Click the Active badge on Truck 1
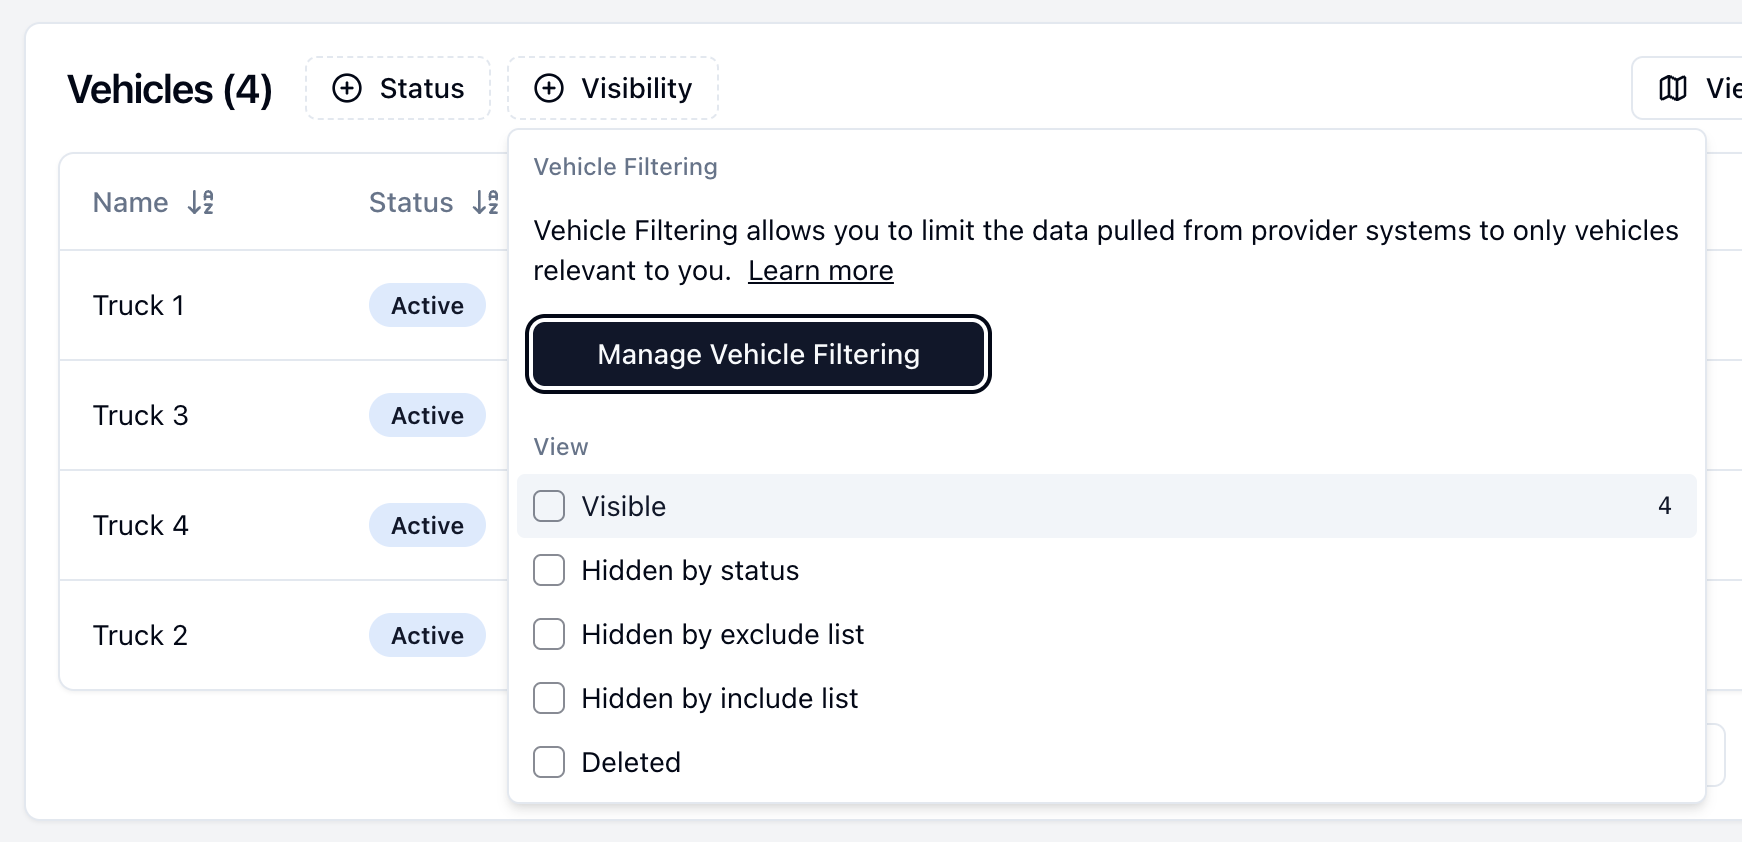Viewport: 1742px width, 842px height. pyautogui.click(x=427, y=306)
